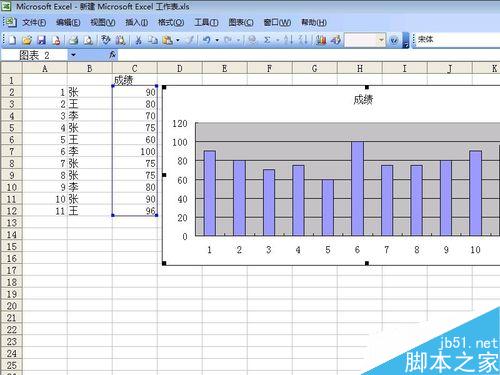Open the Name Box dropdown arrow
500x375 pixels.
point(73,55)
